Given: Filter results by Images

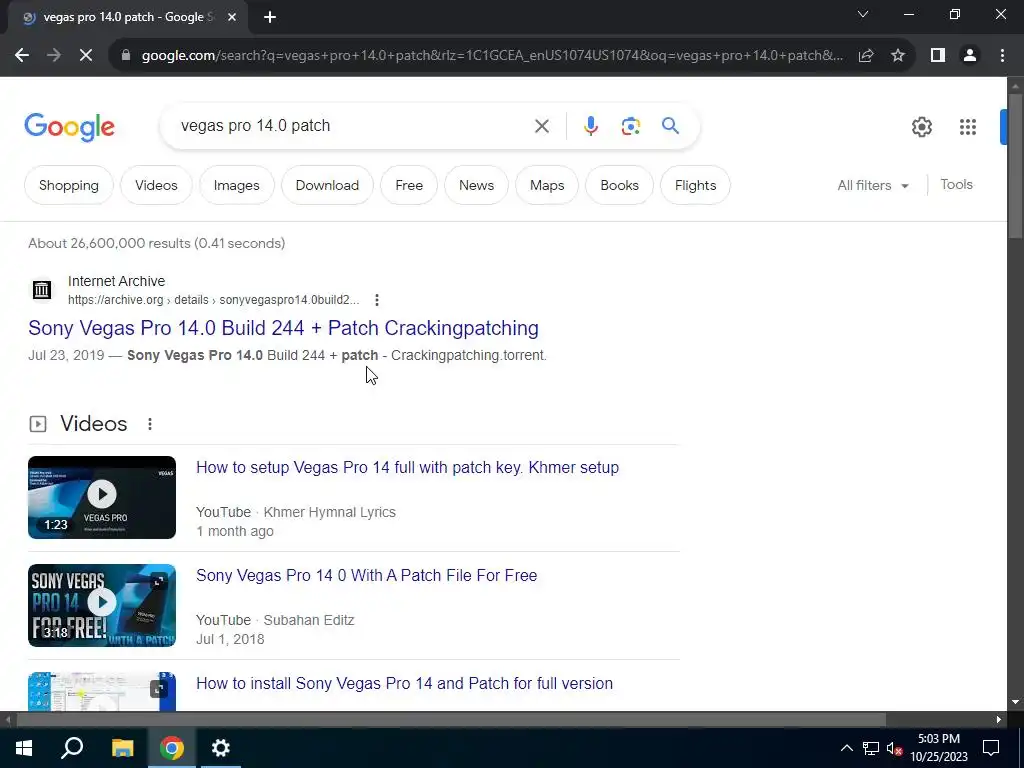Looking at the screenshot, I should coord(236,185).
